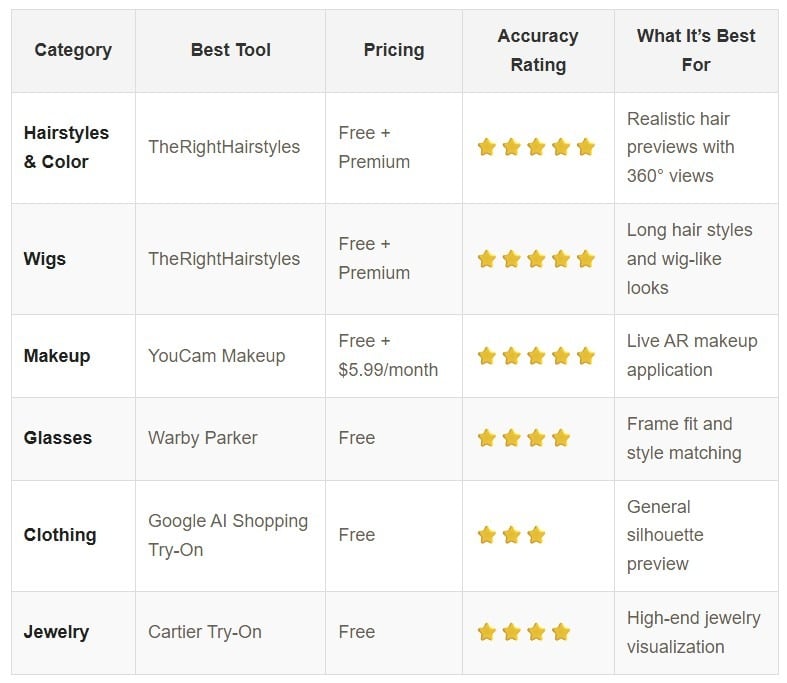Click the Accuracy Rating column header

click(538, 50)
